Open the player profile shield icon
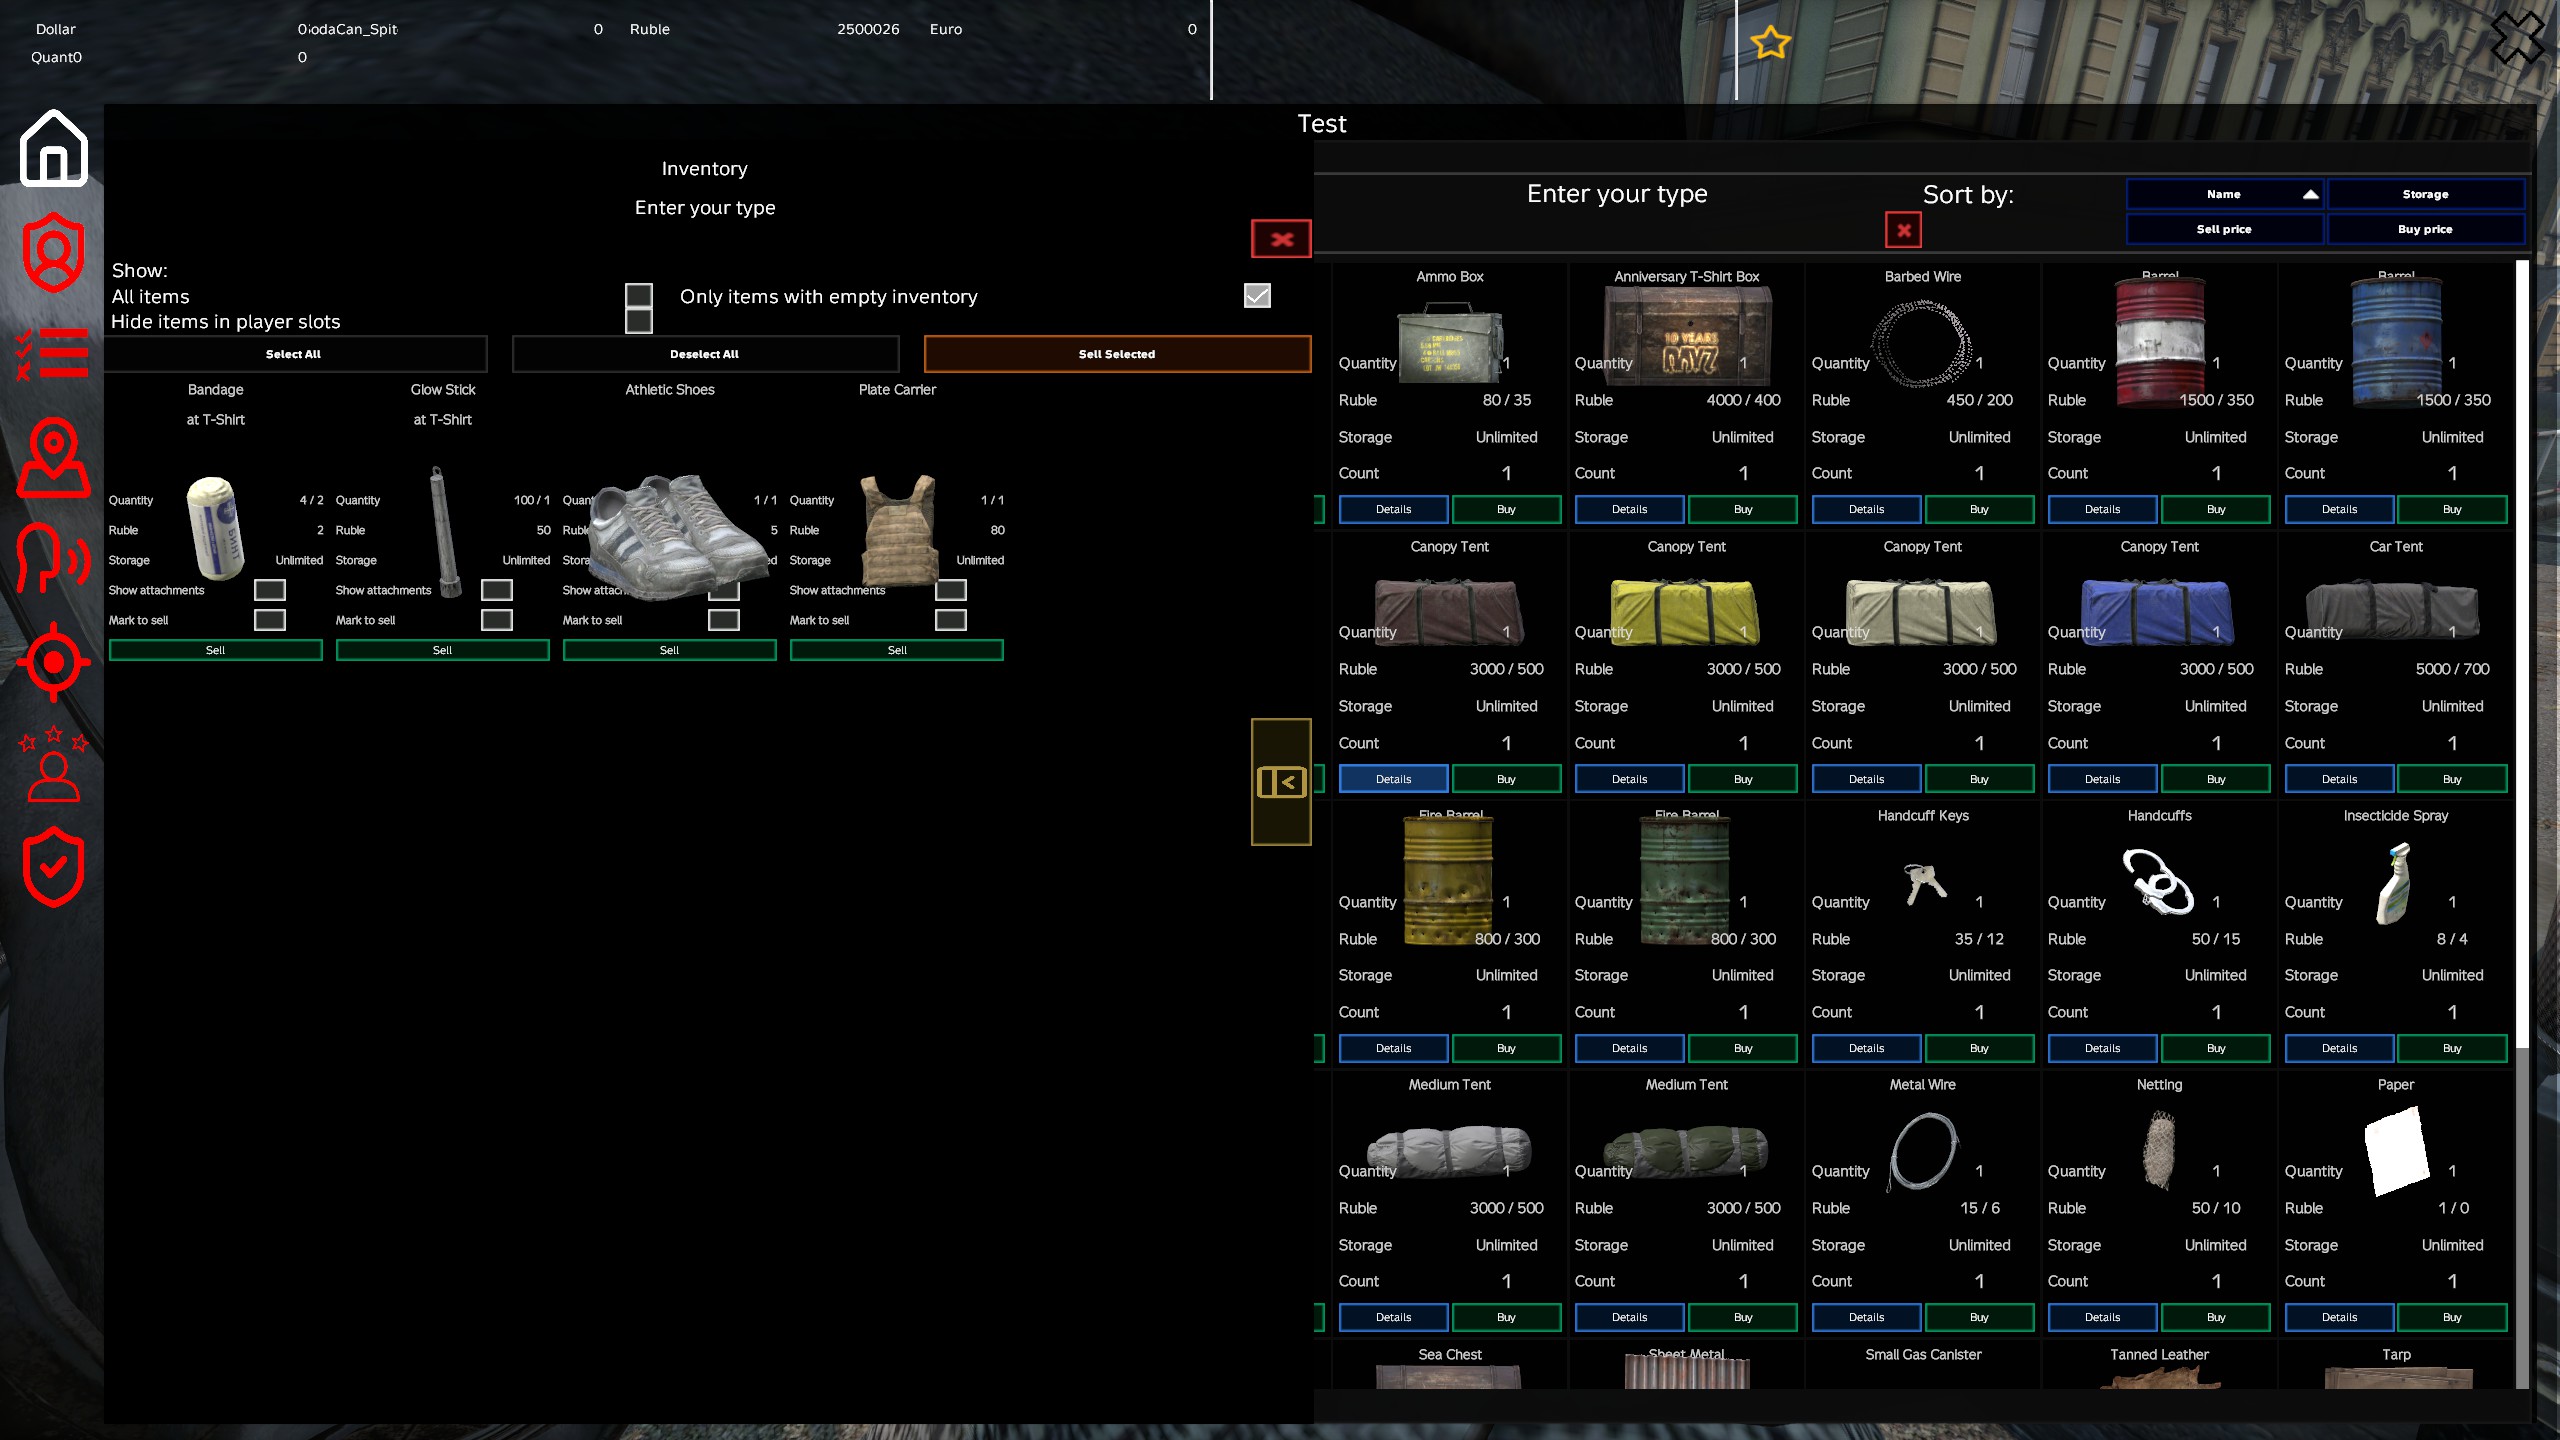2560x1440 pixels. pos(54,252)
